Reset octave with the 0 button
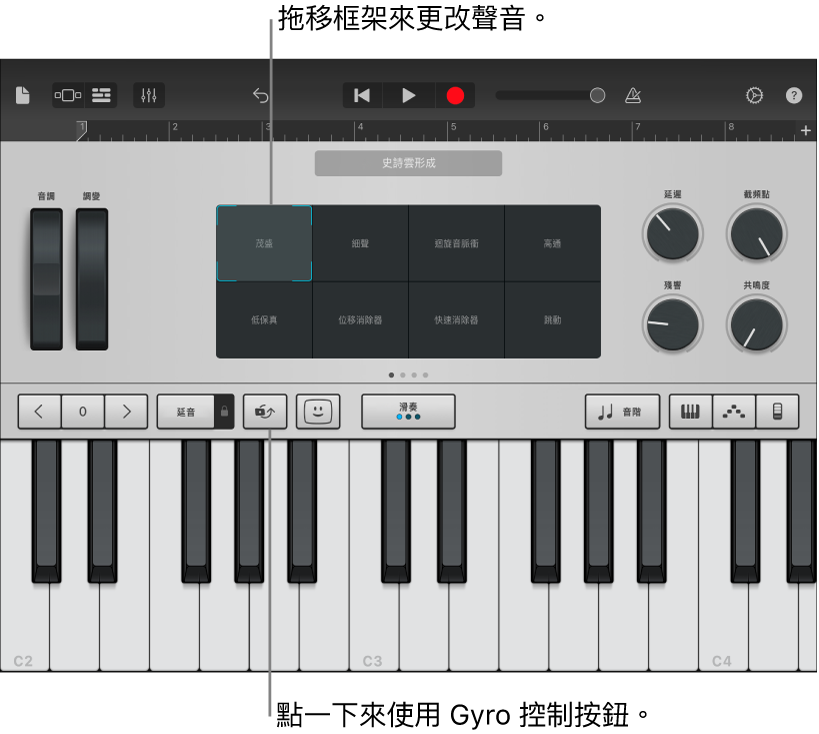This screenshot has width=819, height=734. point(83,412)
